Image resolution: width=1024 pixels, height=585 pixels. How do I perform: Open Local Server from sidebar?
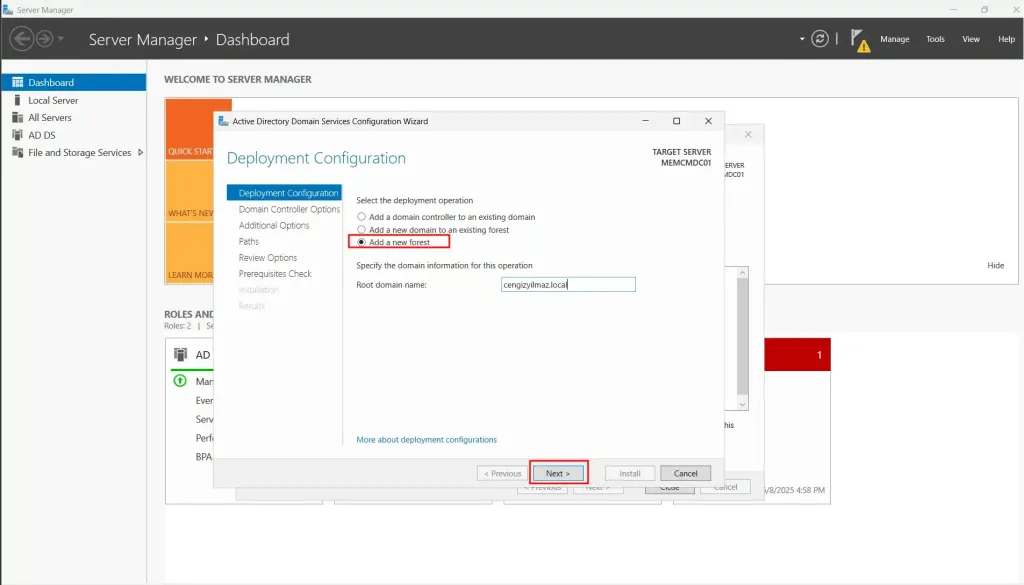52,100
